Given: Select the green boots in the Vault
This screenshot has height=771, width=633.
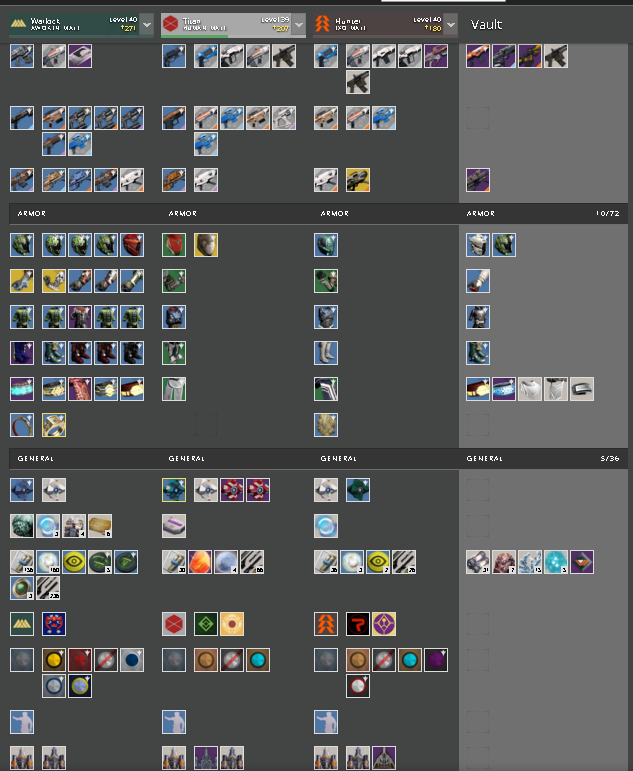Looking at the screenshot, I should tap(478, 353).
